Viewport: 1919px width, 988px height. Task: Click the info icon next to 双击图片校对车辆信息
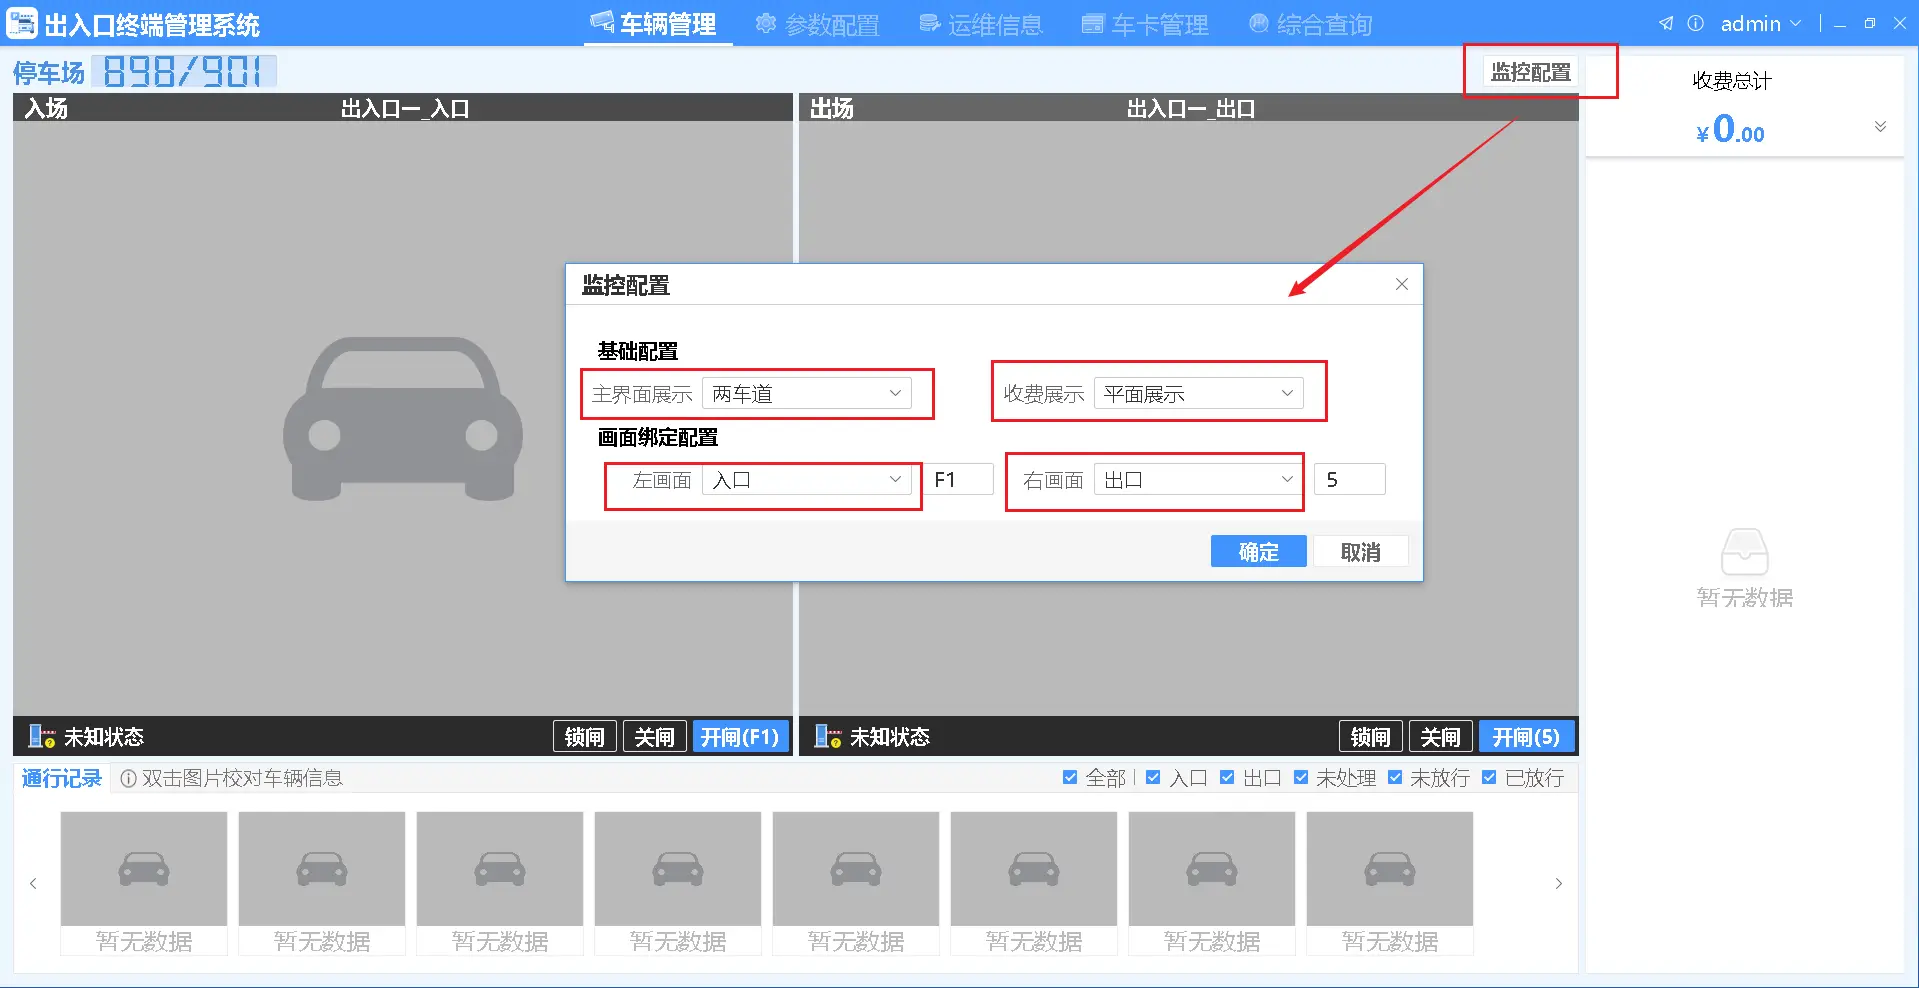click(128, 778)
